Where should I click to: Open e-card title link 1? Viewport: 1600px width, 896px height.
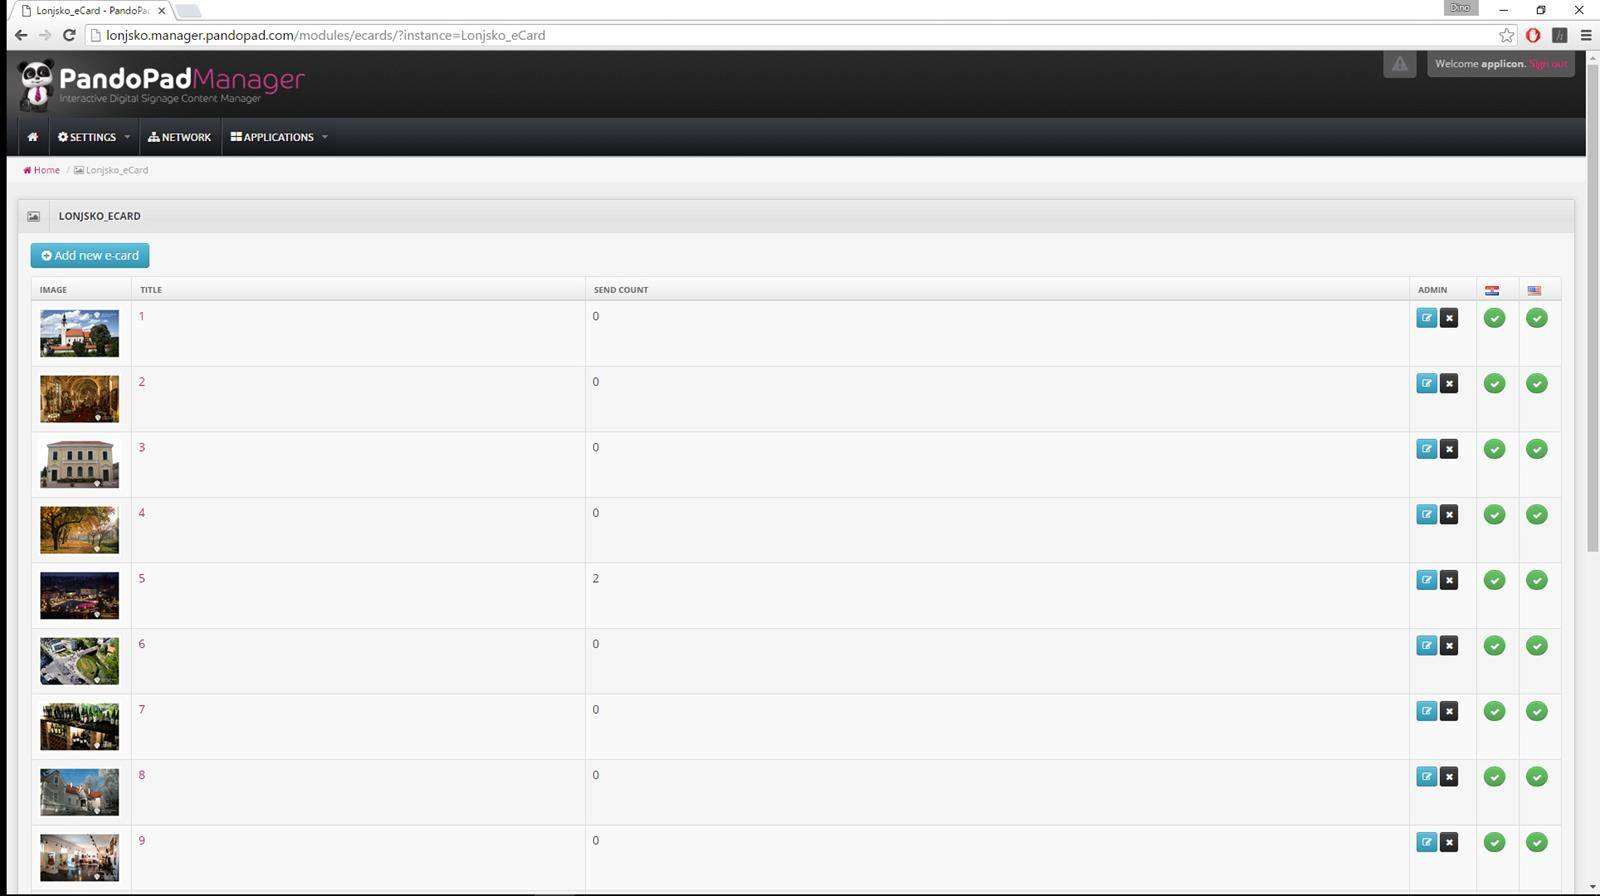(142, 316)
